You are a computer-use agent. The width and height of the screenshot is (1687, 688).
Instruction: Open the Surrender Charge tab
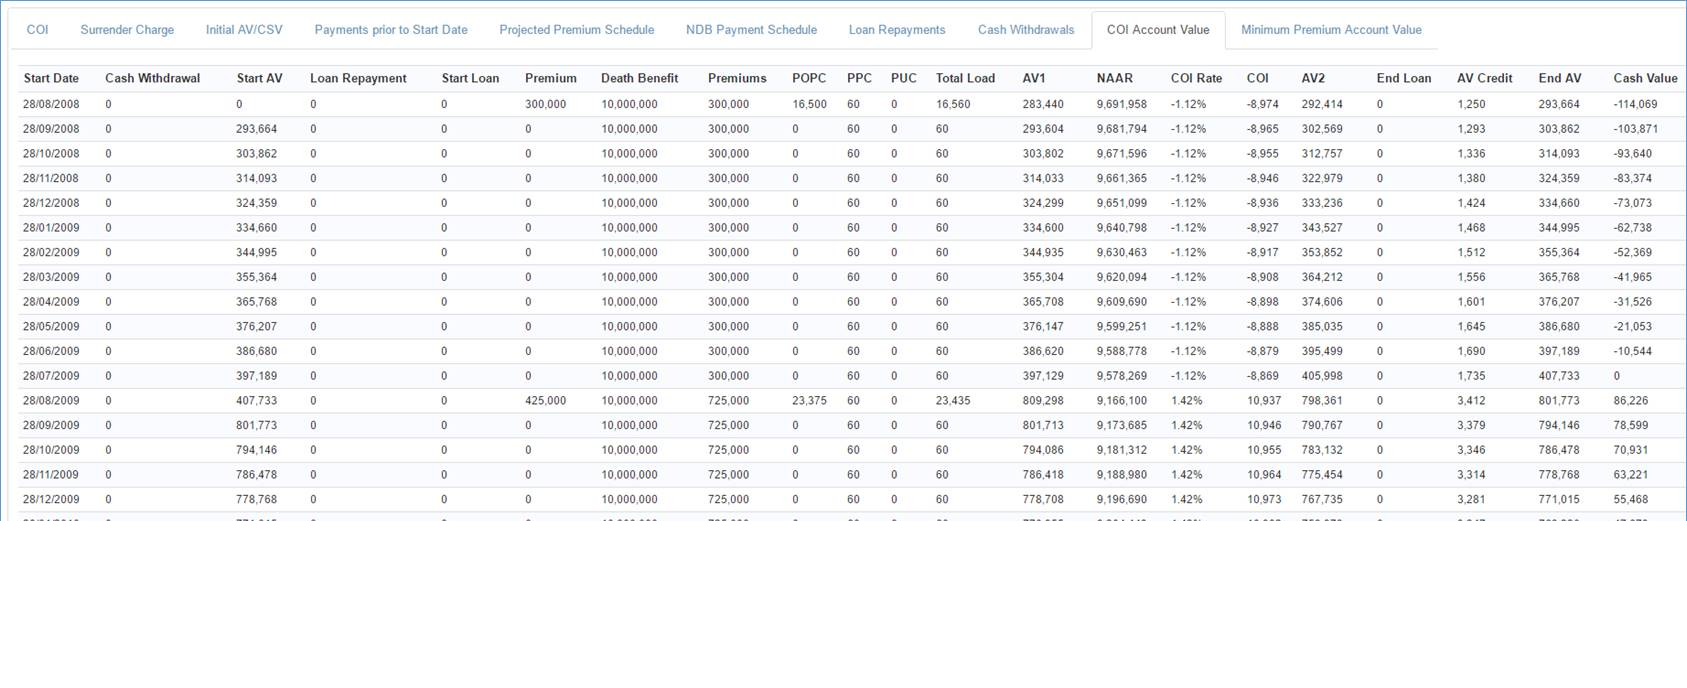coord(127,30)
